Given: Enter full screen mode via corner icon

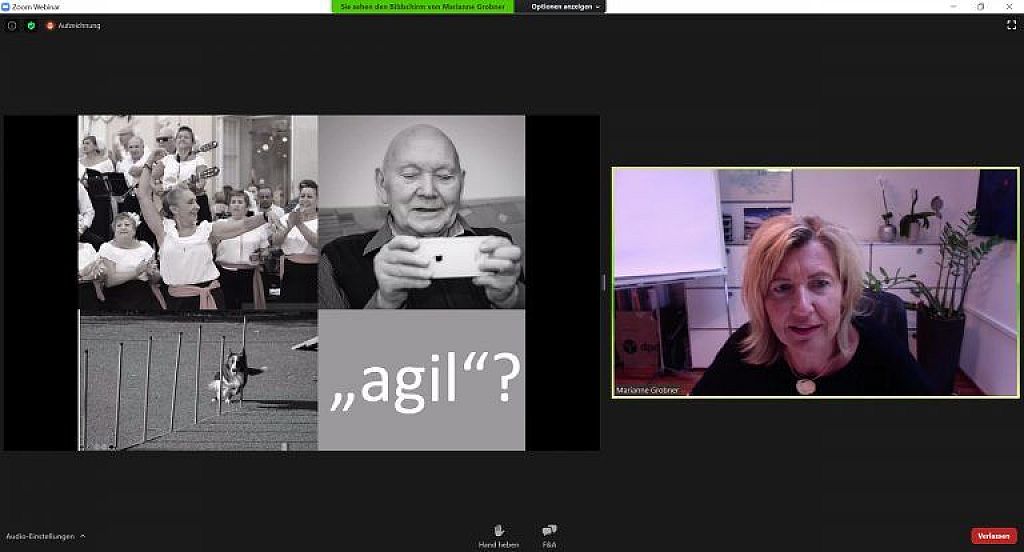Looking at the screenshot, I should tap(1011, 25).
